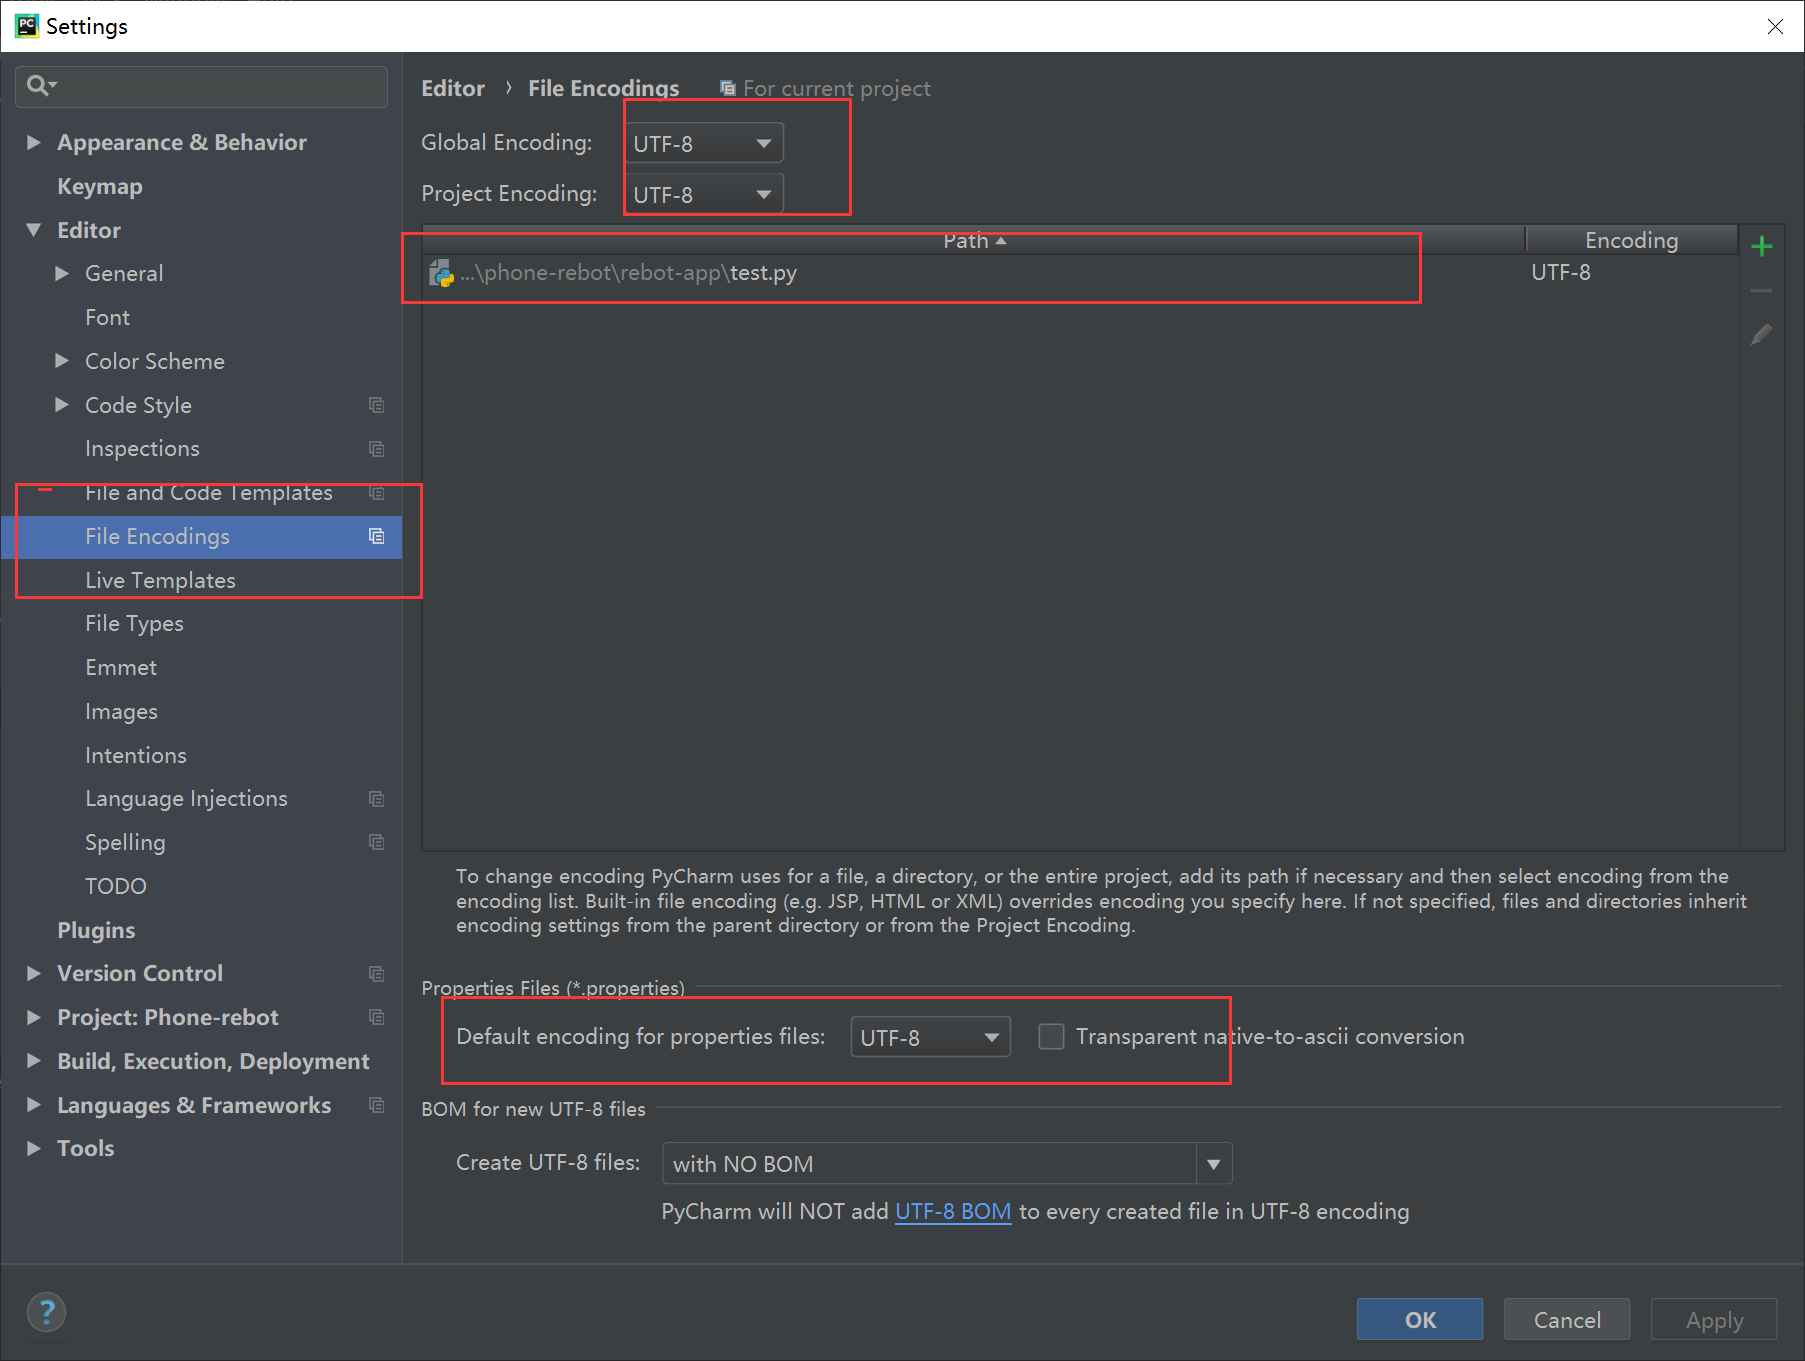Viewport: 1805px width, 1361px height.
Task: Expand the Languages & Frameworks section
Action: (x=34, y=1105)
